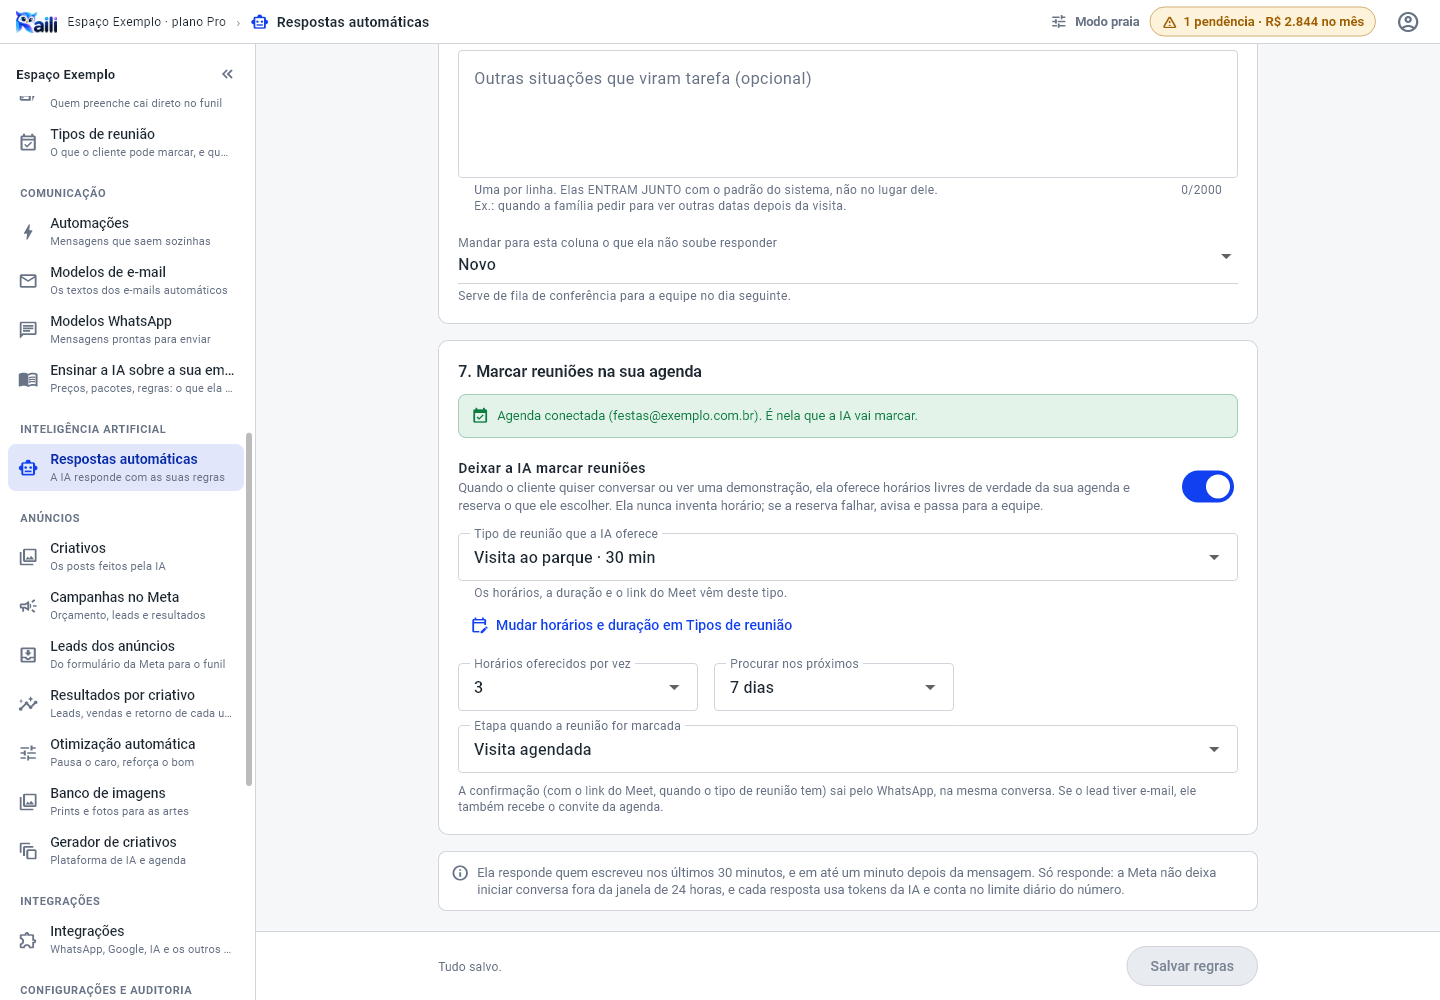Open the 1 pendência R$ 2.844 badge
This screenshot has width=1440, height=1000.
point(1263,22)
